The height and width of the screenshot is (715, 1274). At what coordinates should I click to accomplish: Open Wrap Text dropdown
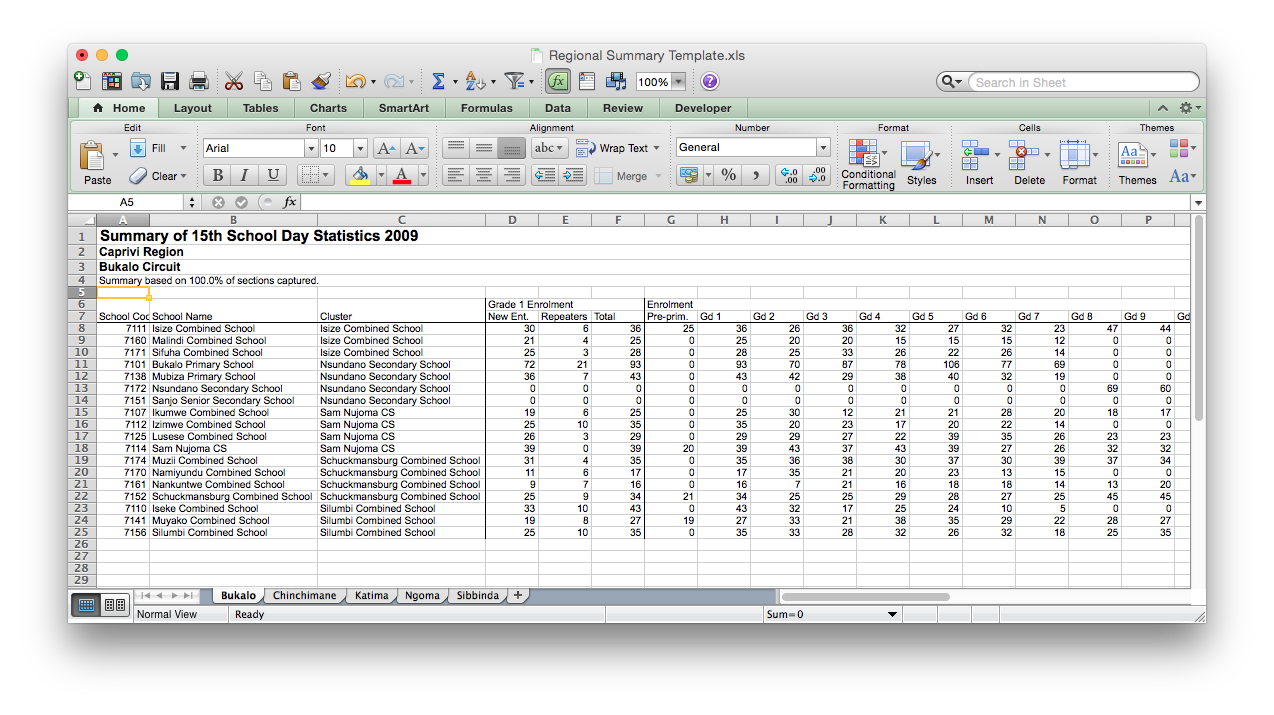click(x=657, y=148)
